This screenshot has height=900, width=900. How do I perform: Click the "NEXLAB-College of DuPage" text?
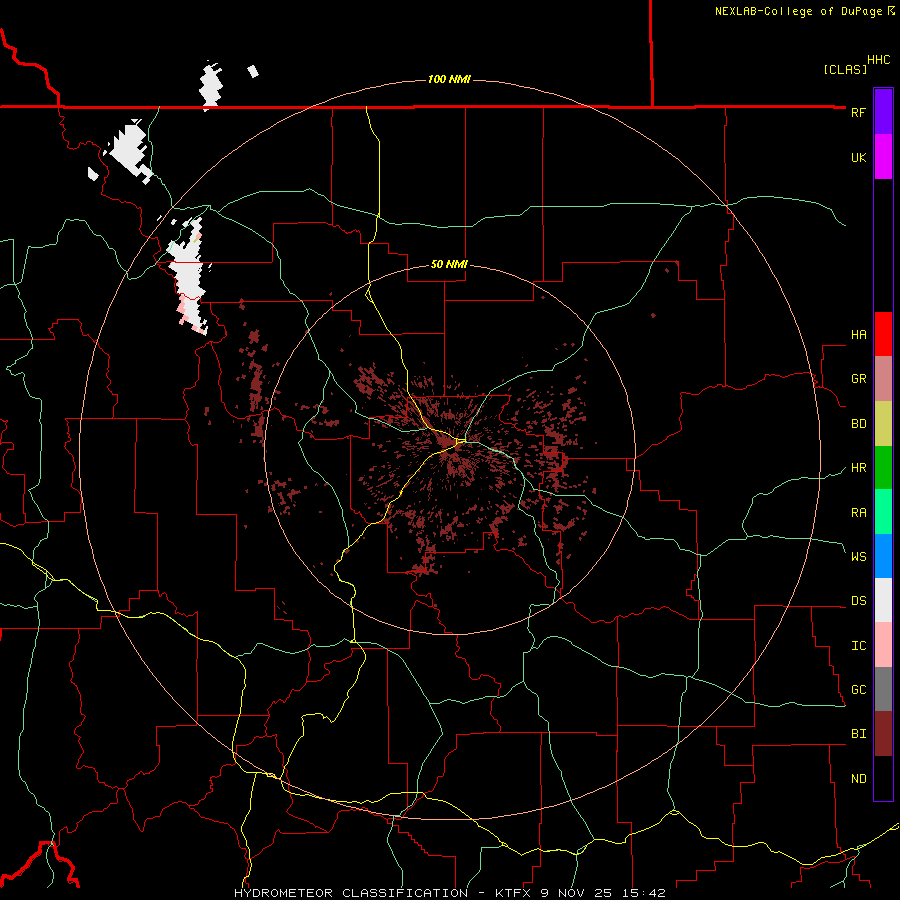point(798,11)
